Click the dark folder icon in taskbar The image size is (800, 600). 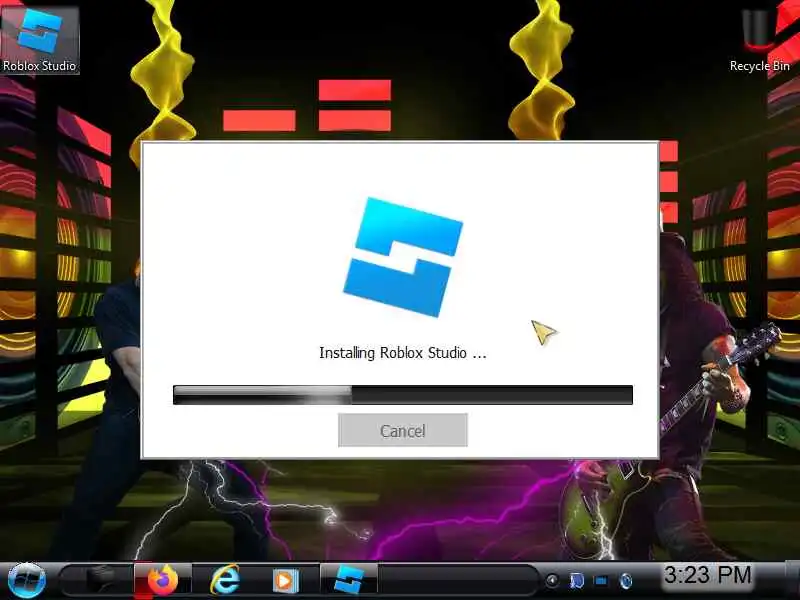point(99,580)
